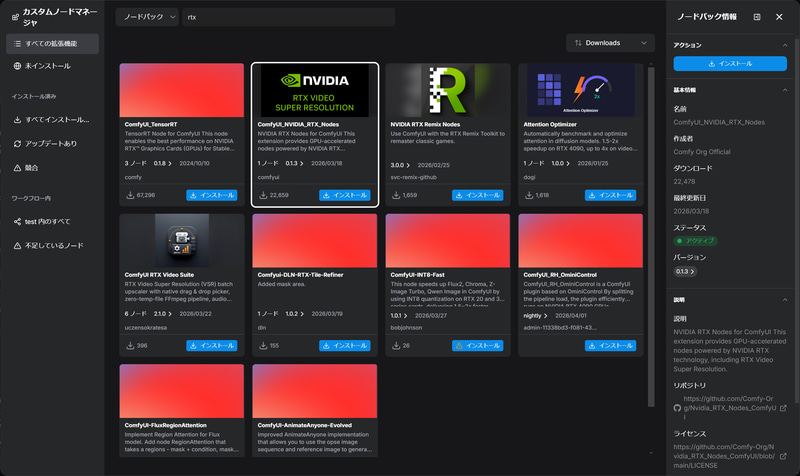
Task: Collapse the 基本情報 section
Action: click(x=785, y=90)
